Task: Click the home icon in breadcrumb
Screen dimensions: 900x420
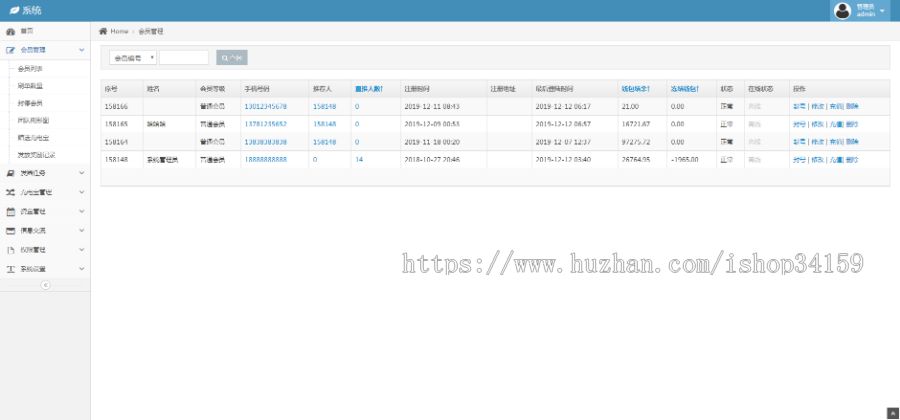Action: tap(103, 31)
